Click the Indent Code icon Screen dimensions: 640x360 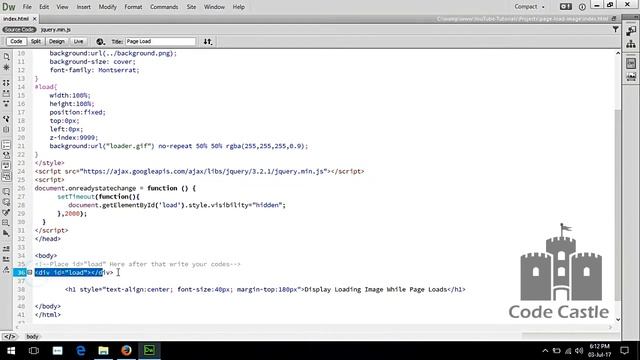pyautogui.click(x=6, y=249)
